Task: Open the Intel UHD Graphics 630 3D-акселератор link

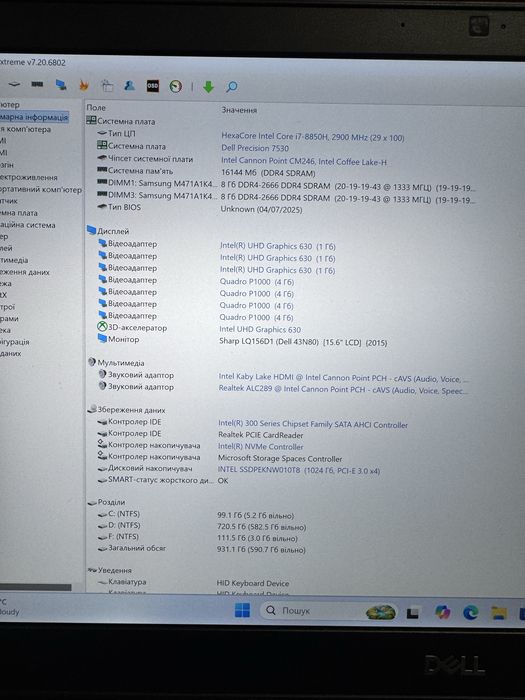Action: click(260, 329)
